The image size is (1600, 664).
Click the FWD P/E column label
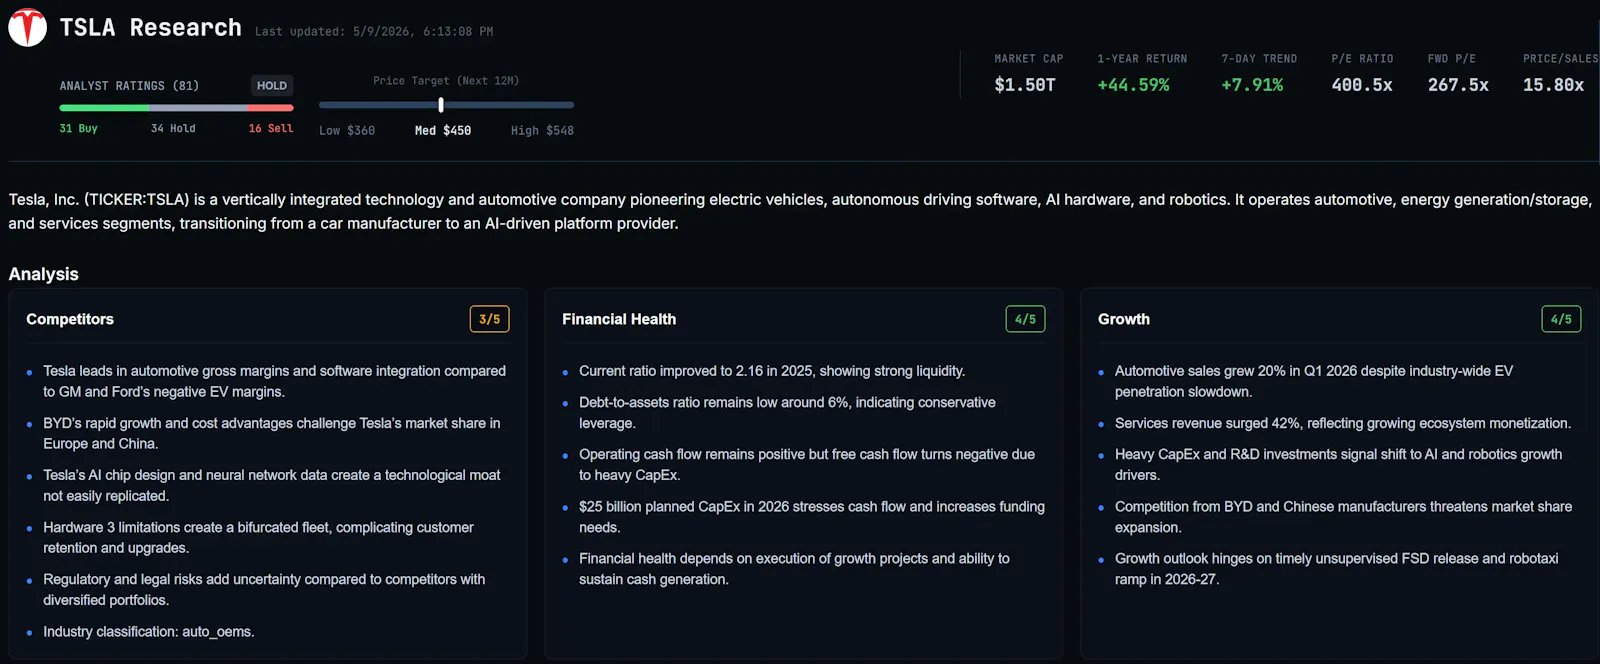pyautogui.click(x=1452, y=59)
